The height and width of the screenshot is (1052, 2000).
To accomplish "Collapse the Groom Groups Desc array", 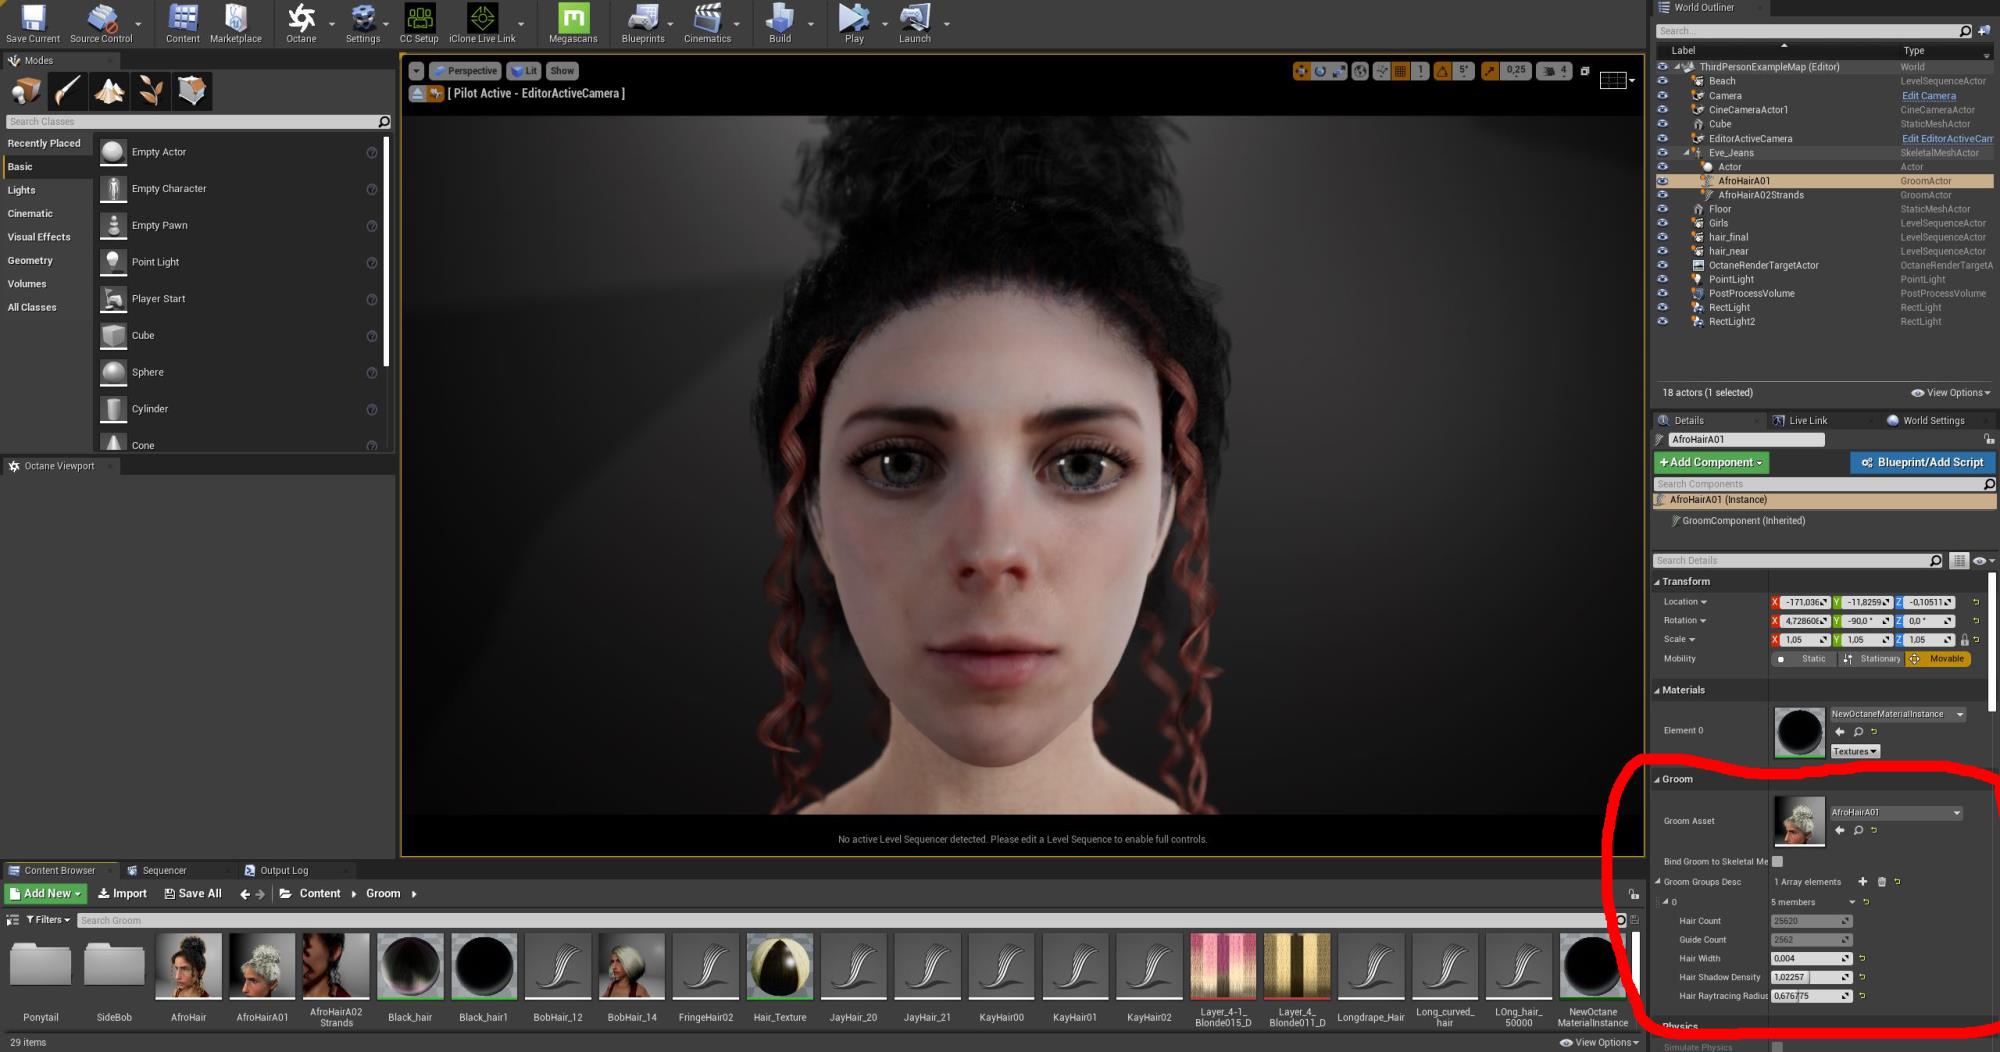I will pos(1657,882).
